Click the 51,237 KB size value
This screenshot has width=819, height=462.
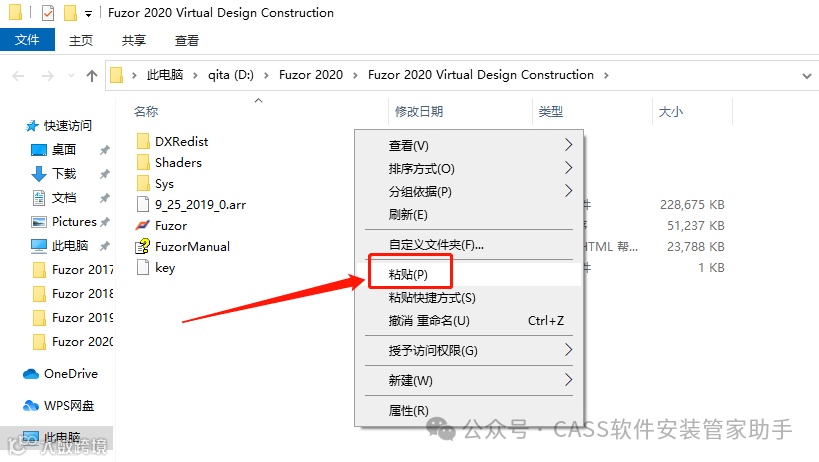(696, 226)
